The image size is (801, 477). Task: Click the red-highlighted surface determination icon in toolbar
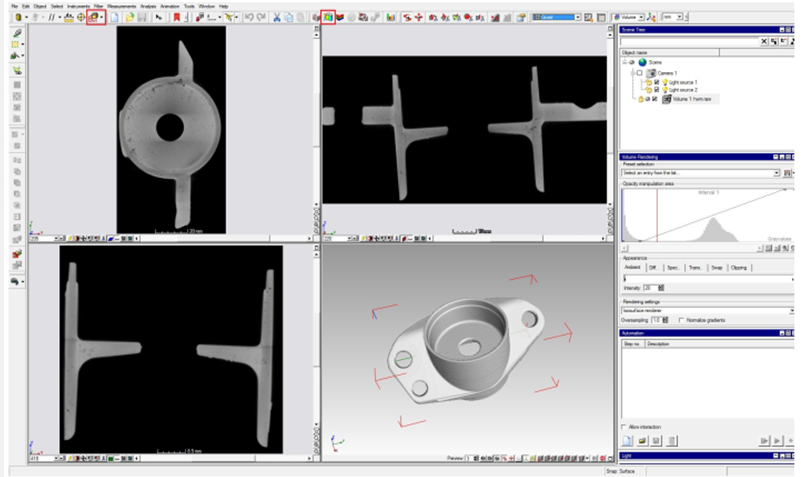[x=95, y=17]
